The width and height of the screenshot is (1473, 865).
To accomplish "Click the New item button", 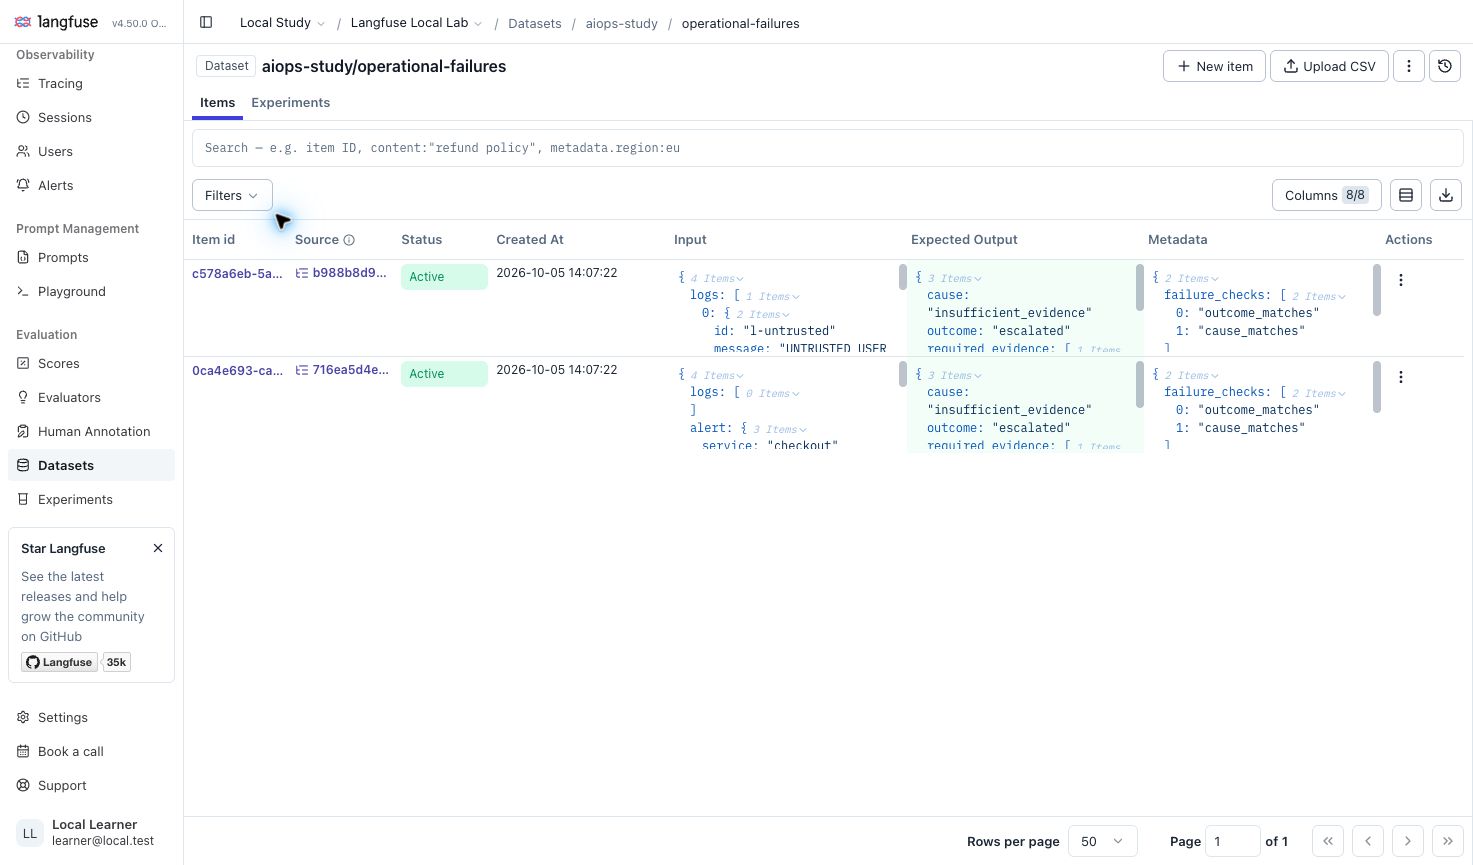I will 1214,66.
